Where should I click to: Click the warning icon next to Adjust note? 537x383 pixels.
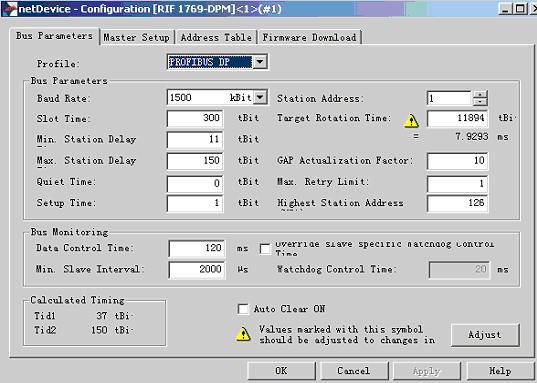click(x=243, y=334)
